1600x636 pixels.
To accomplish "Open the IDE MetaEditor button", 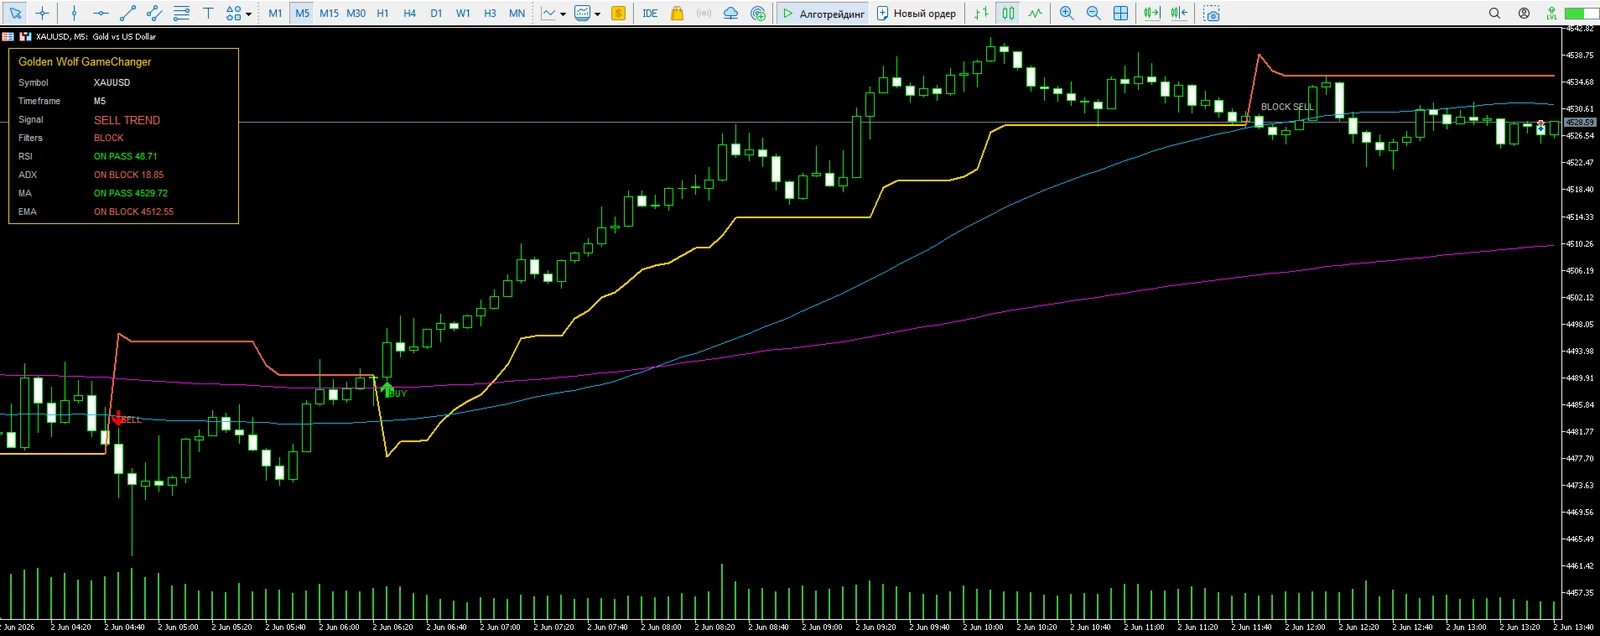I will pos(650,13).
